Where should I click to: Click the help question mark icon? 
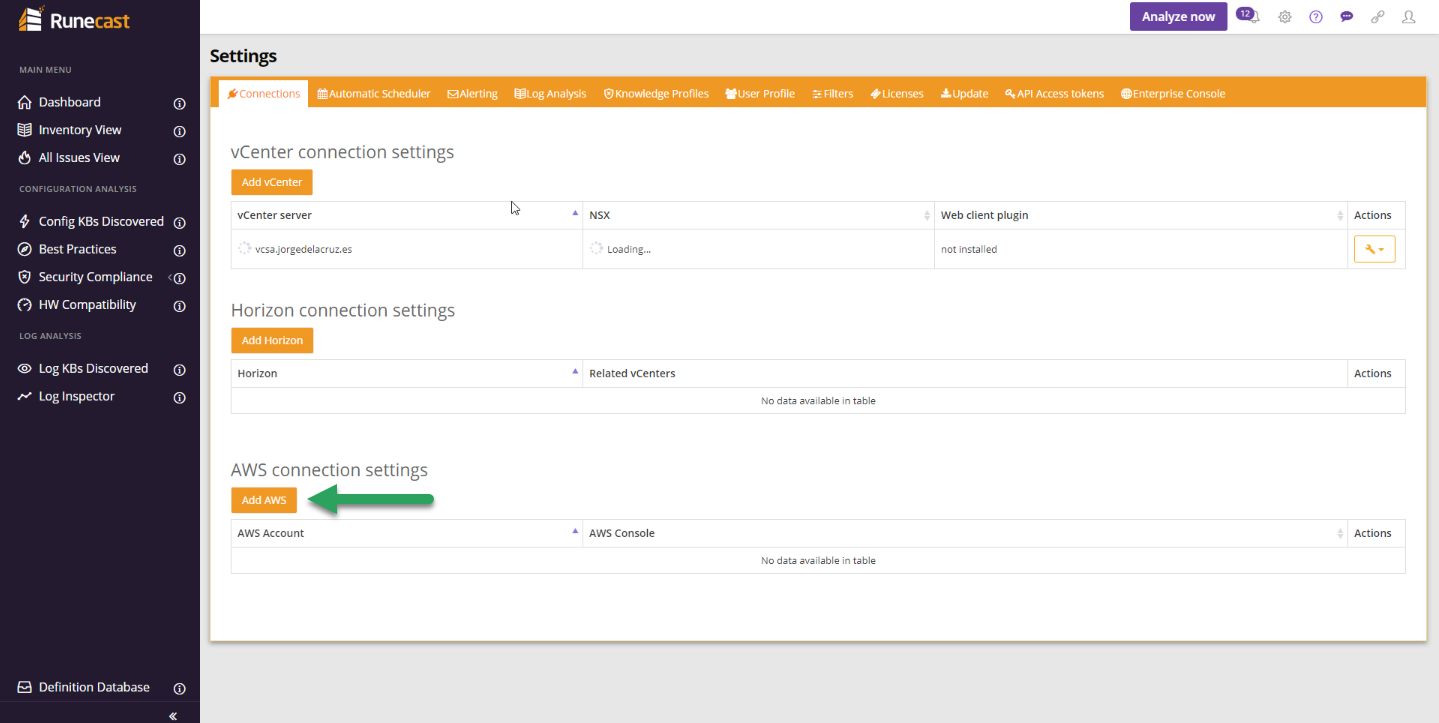click(x=1316, y=17)
